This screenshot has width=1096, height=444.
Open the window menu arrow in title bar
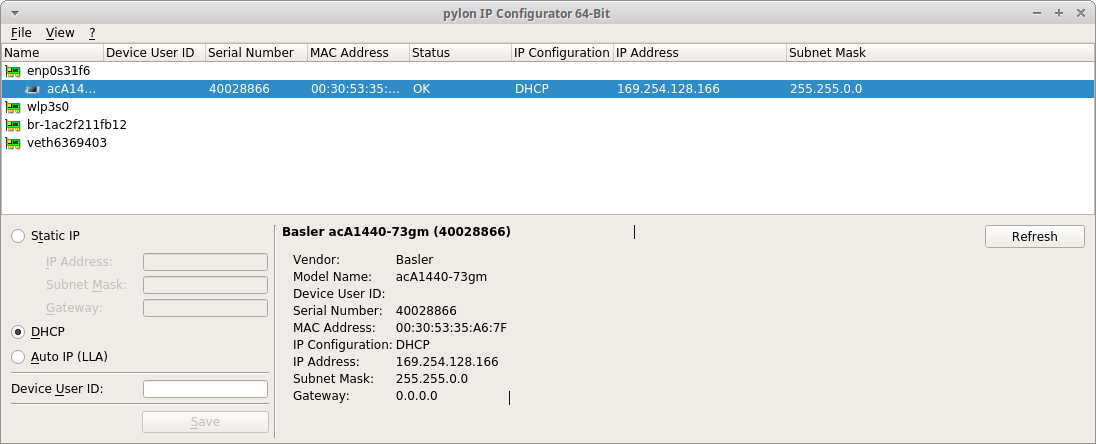[x=15, y=13]
